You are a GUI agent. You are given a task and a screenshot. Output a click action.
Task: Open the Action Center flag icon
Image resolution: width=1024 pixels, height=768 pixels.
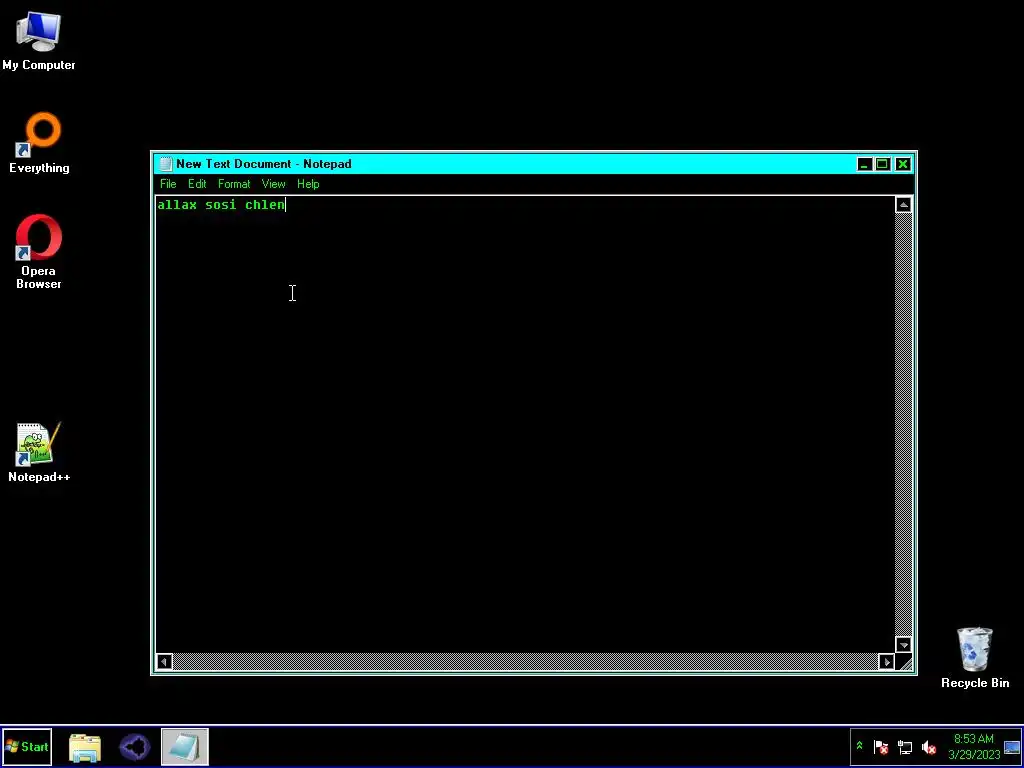click(881, 746)
